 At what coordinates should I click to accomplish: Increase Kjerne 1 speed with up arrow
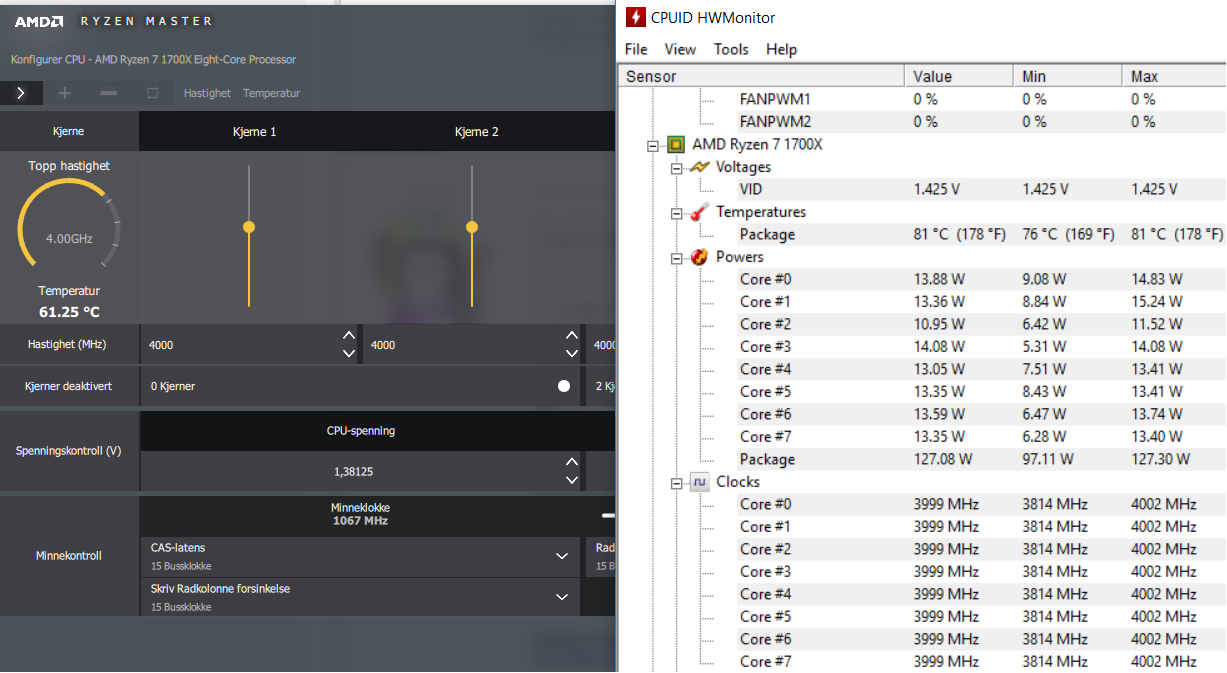coord(348,335)
